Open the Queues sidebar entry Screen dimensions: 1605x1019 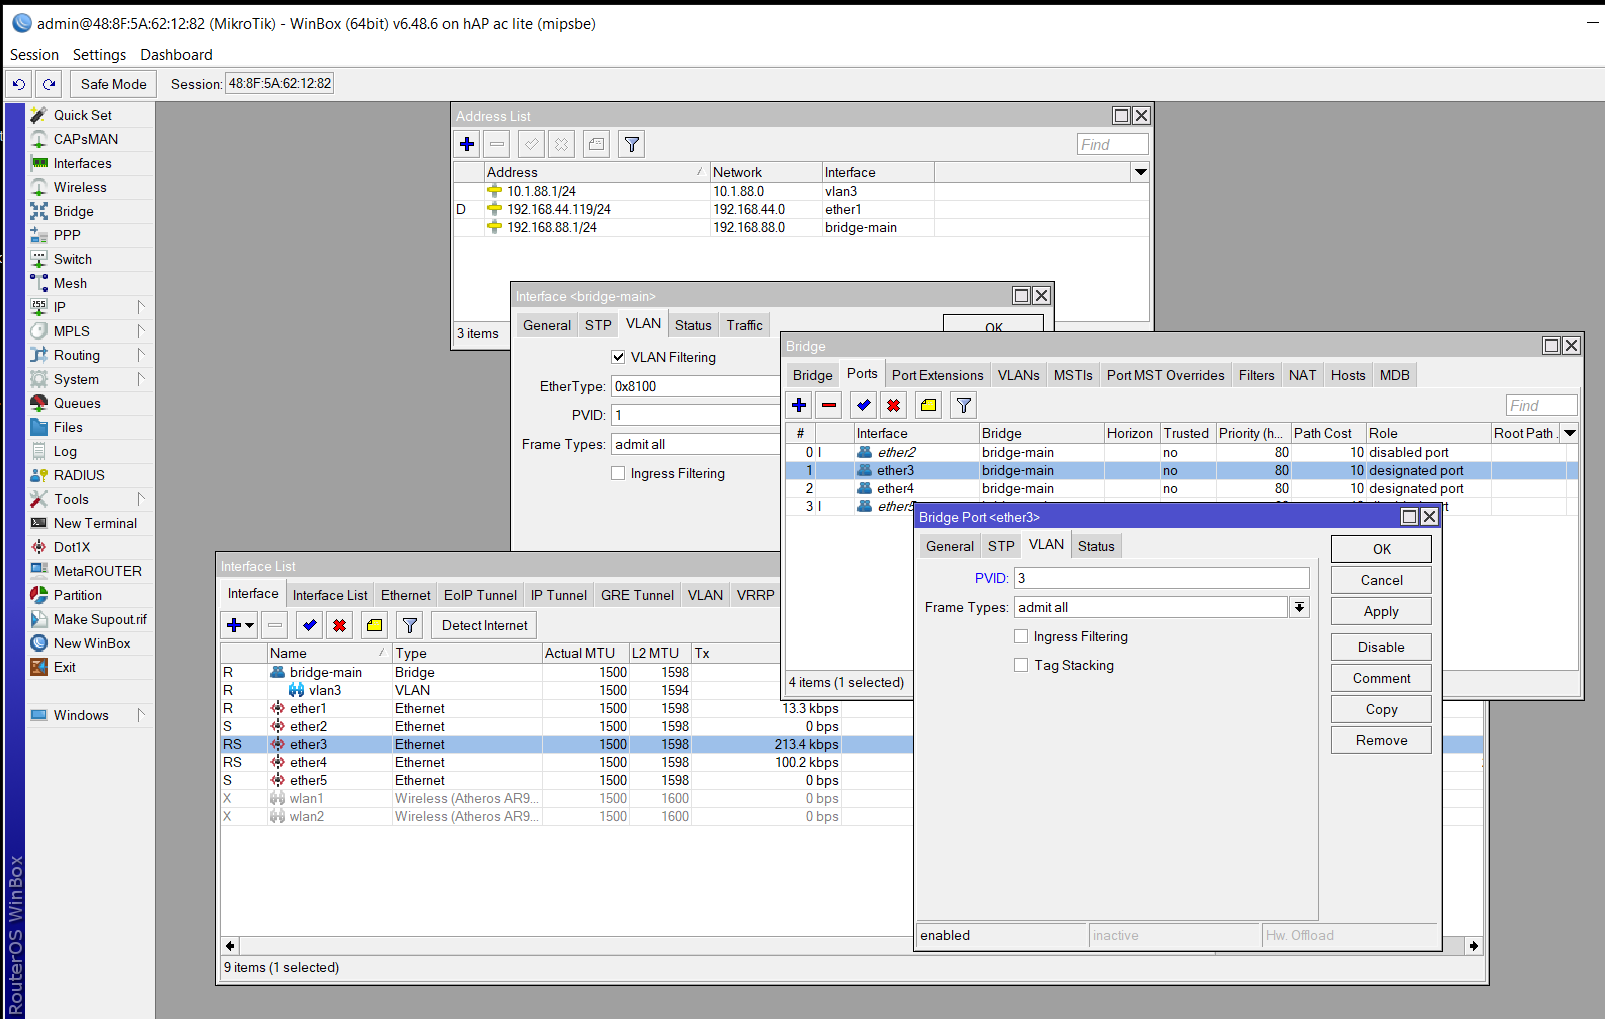pos(77,403)
